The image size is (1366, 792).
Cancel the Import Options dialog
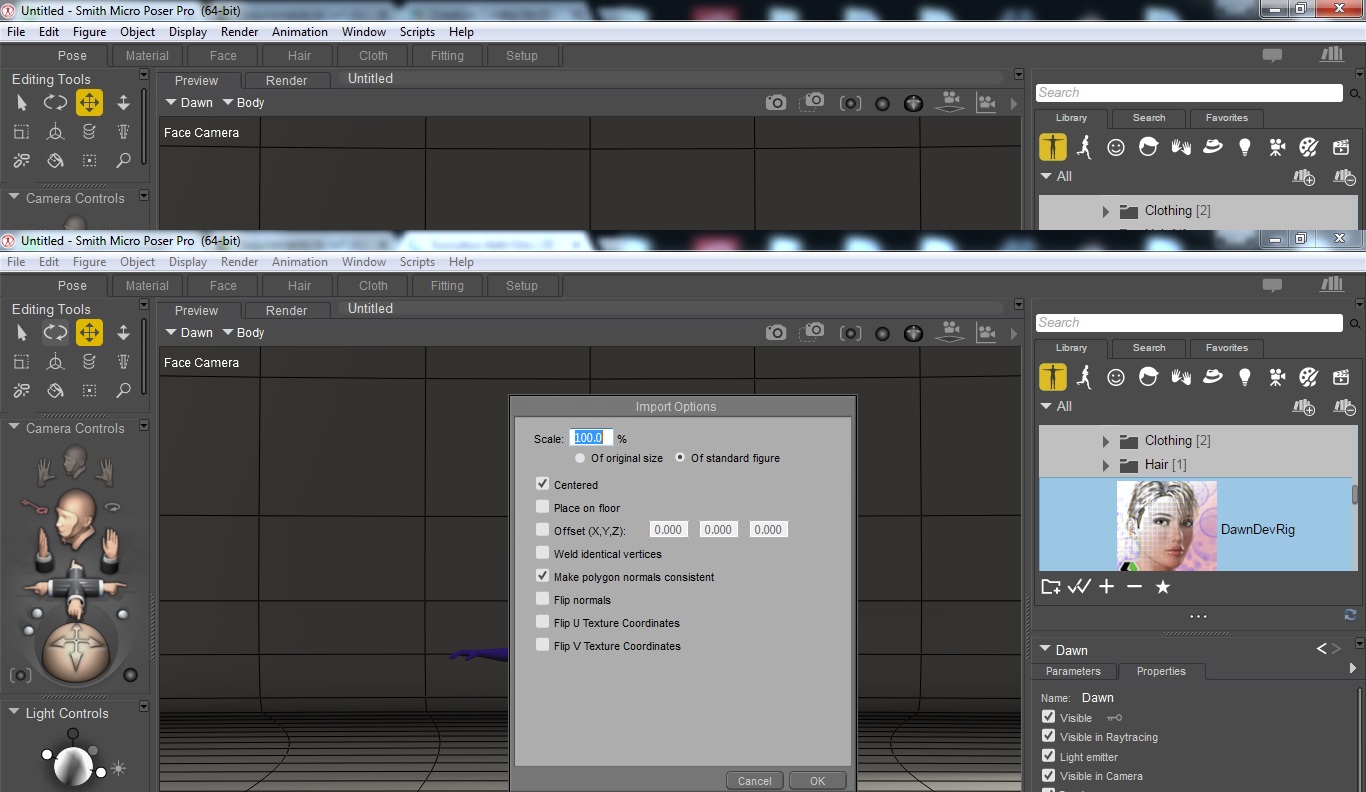tap(754, 781)
